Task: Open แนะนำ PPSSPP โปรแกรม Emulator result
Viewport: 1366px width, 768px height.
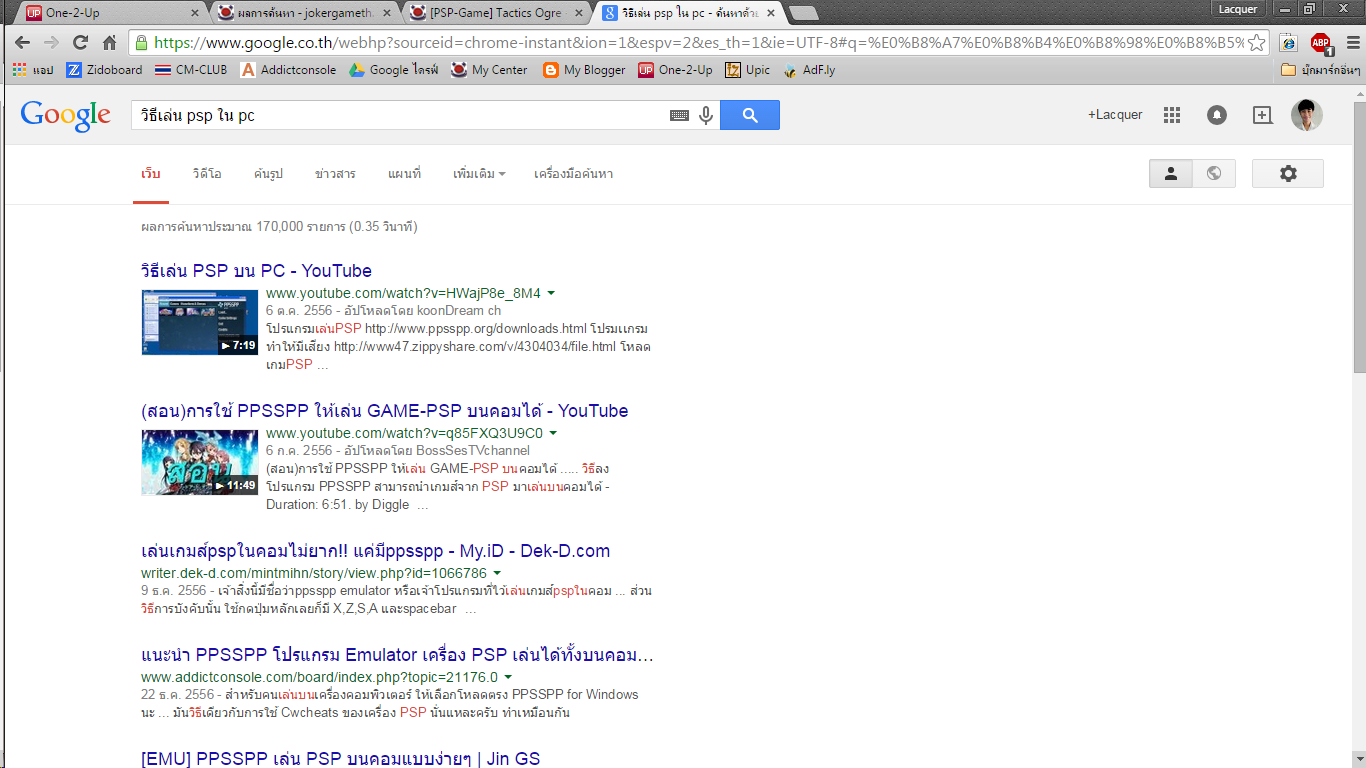Action: 398,655
